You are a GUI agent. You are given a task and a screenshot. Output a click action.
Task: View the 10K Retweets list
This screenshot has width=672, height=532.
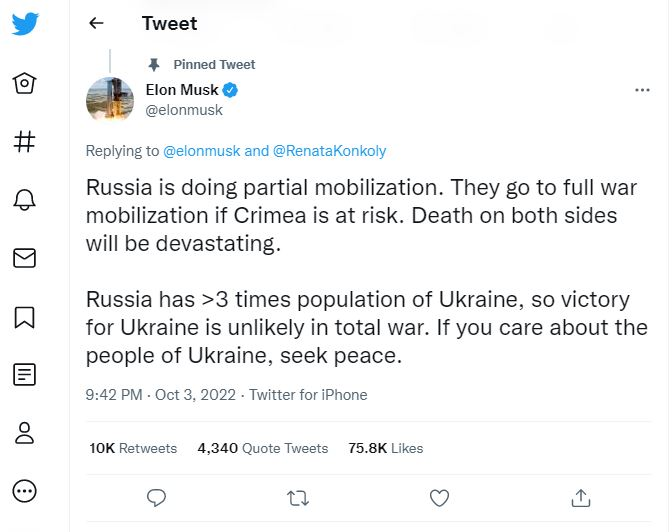click(133, 448)
